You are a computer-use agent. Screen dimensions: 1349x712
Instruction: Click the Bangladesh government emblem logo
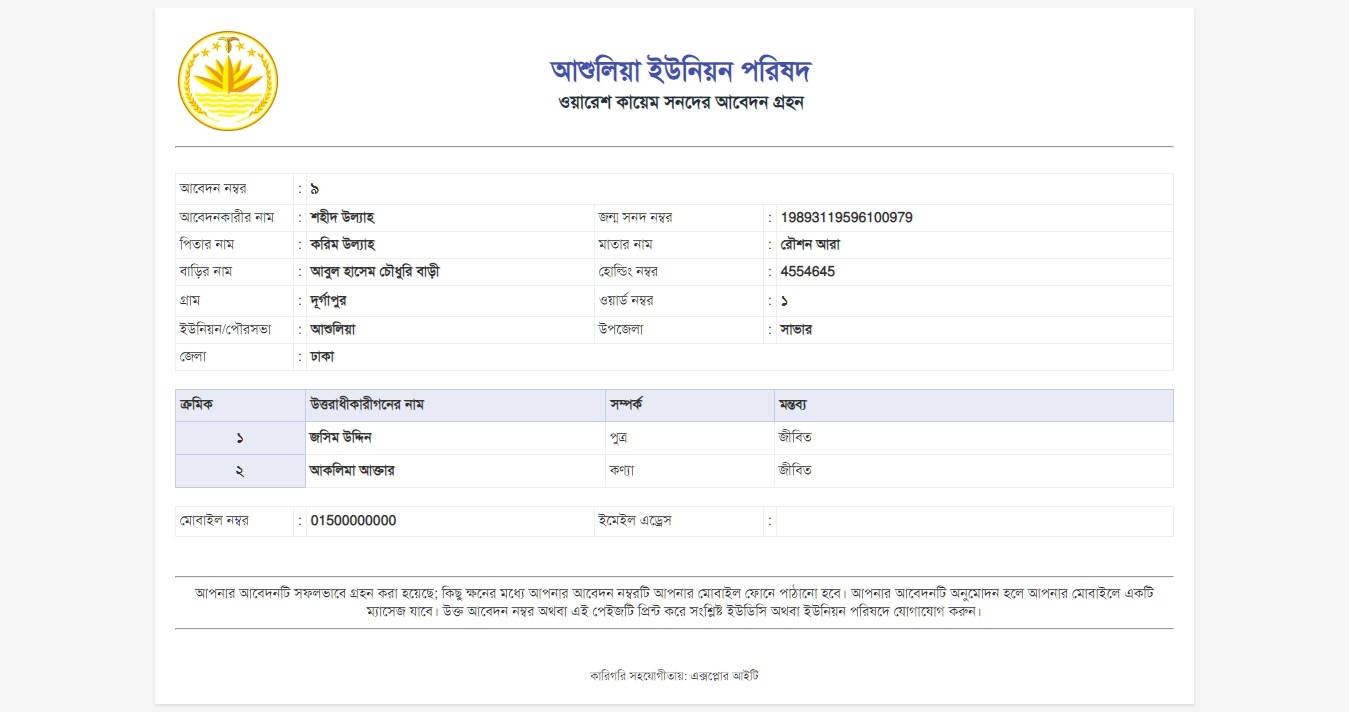[228, 81]
